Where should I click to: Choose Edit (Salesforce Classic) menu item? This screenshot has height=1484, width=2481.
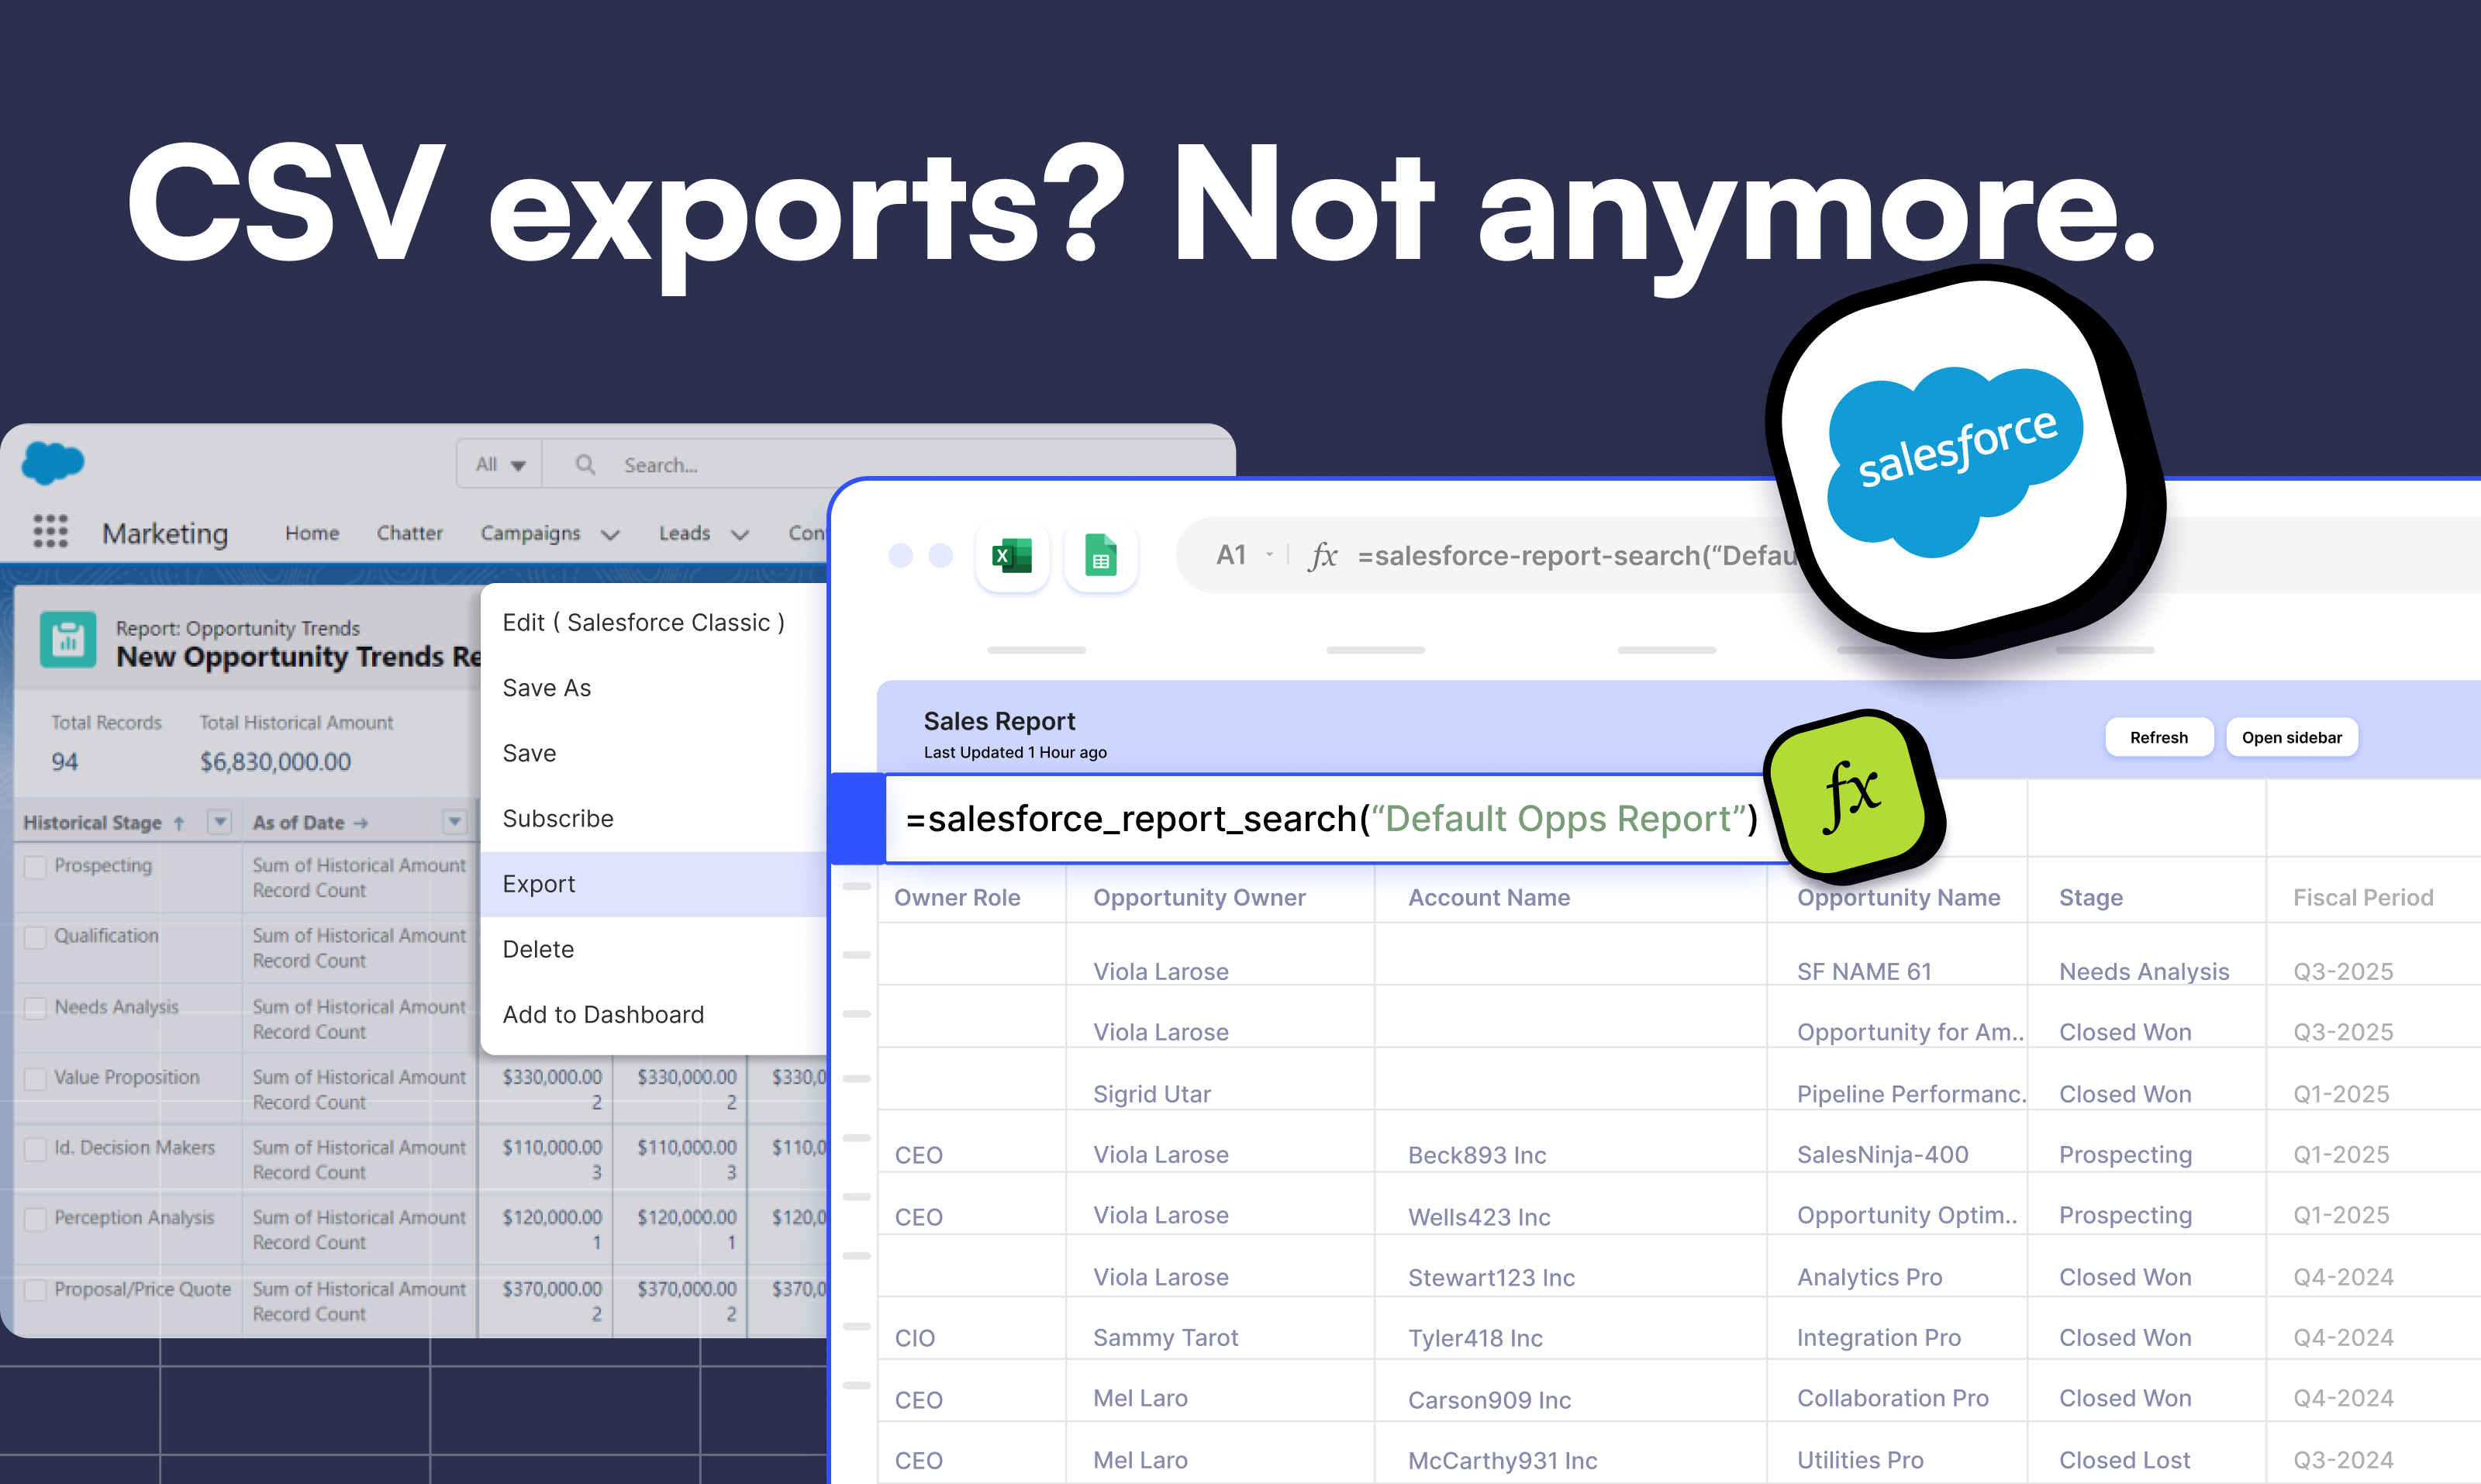click(654, 622)
